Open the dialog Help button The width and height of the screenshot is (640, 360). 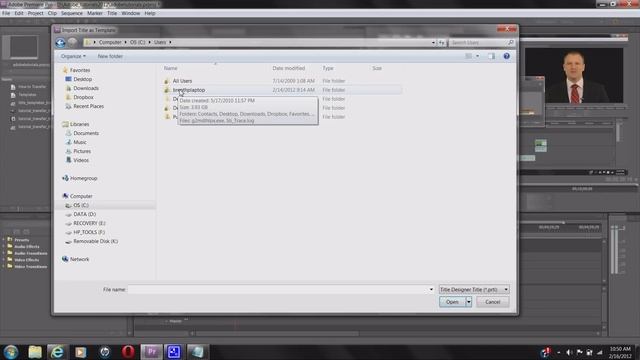tap(507, 56)
